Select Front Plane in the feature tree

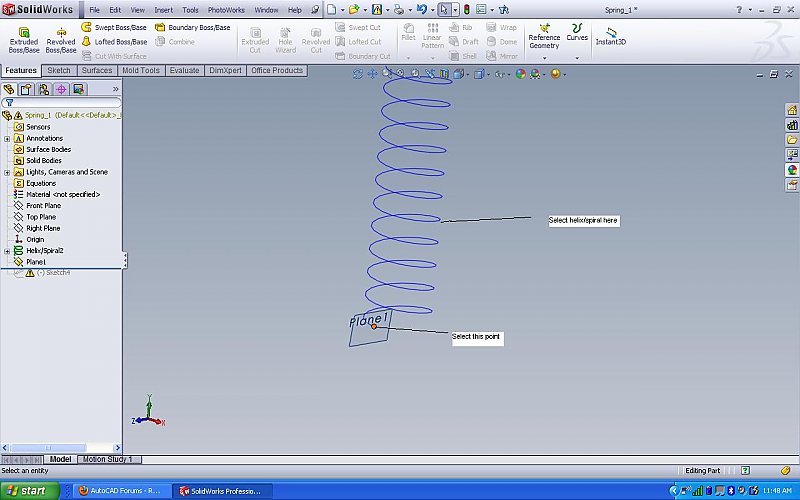pos(43,206)
